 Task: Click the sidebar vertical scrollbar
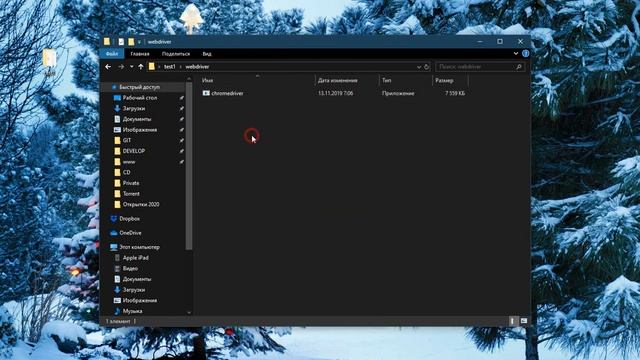(x=189, y=166)
